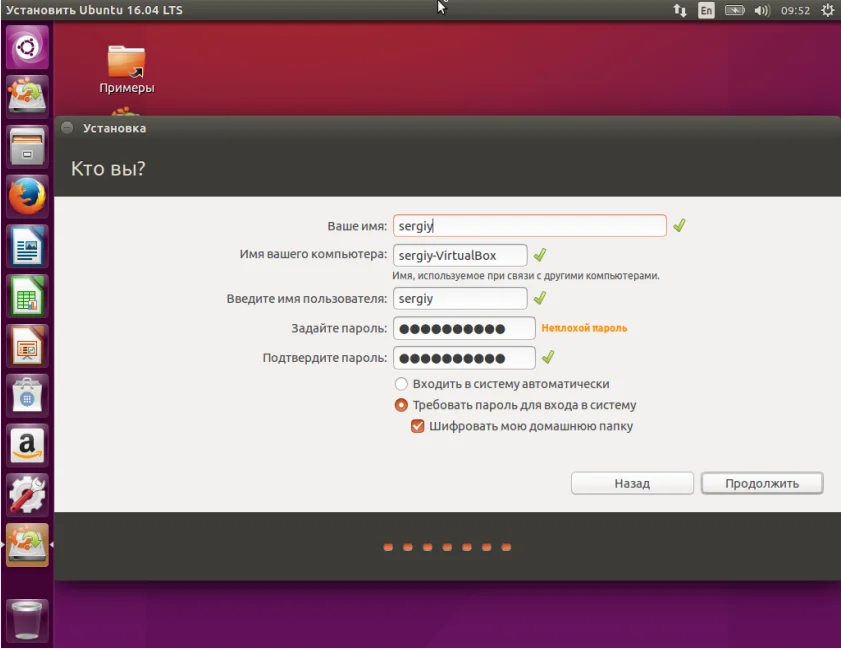Open the Amazon launcher icon
Image resolution: width=841 pixels, height=649 pixels.
tap(27, 446)
